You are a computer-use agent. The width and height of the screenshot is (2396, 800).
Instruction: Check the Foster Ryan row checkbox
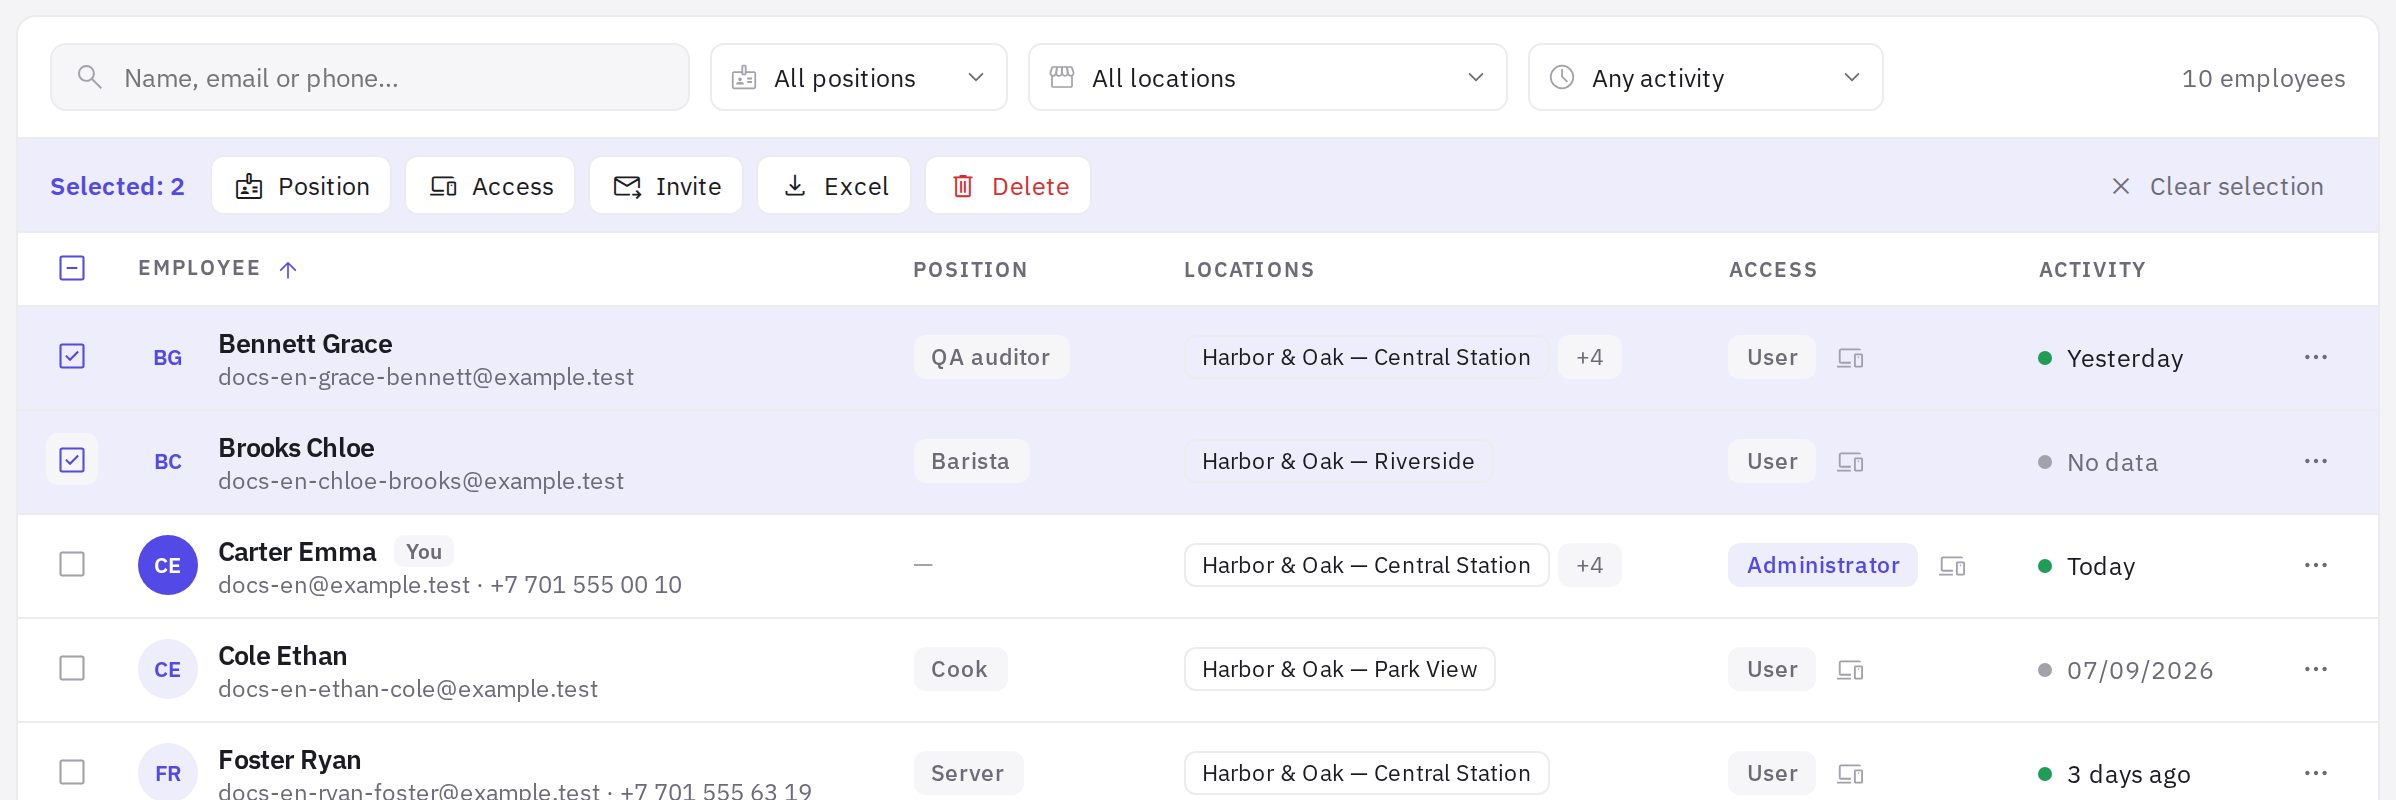[72, 772]
